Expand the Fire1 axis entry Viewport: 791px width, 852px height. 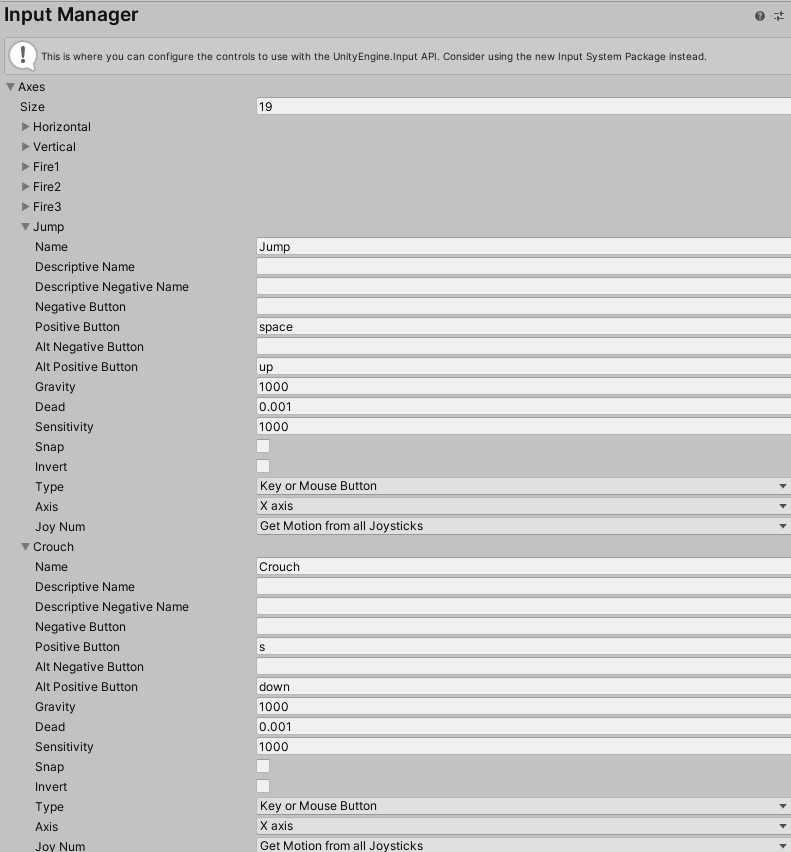tap(26, 167)
